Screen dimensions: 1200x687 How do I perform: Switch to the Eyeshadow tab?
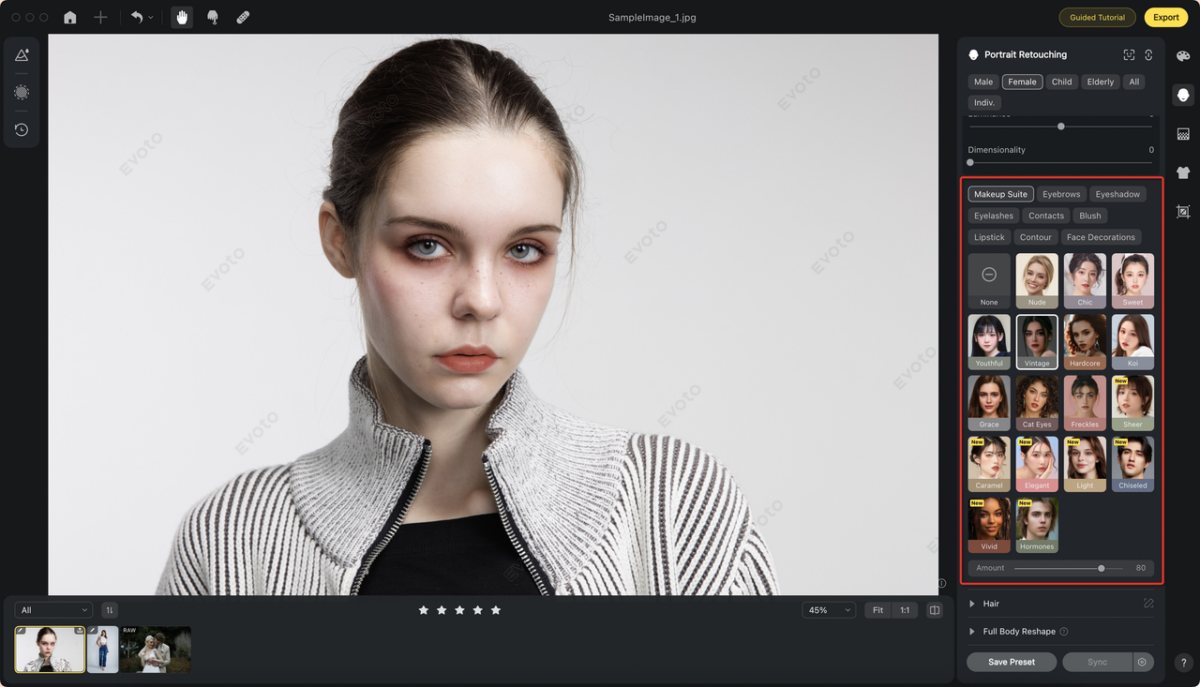[x=1117, y=194]
